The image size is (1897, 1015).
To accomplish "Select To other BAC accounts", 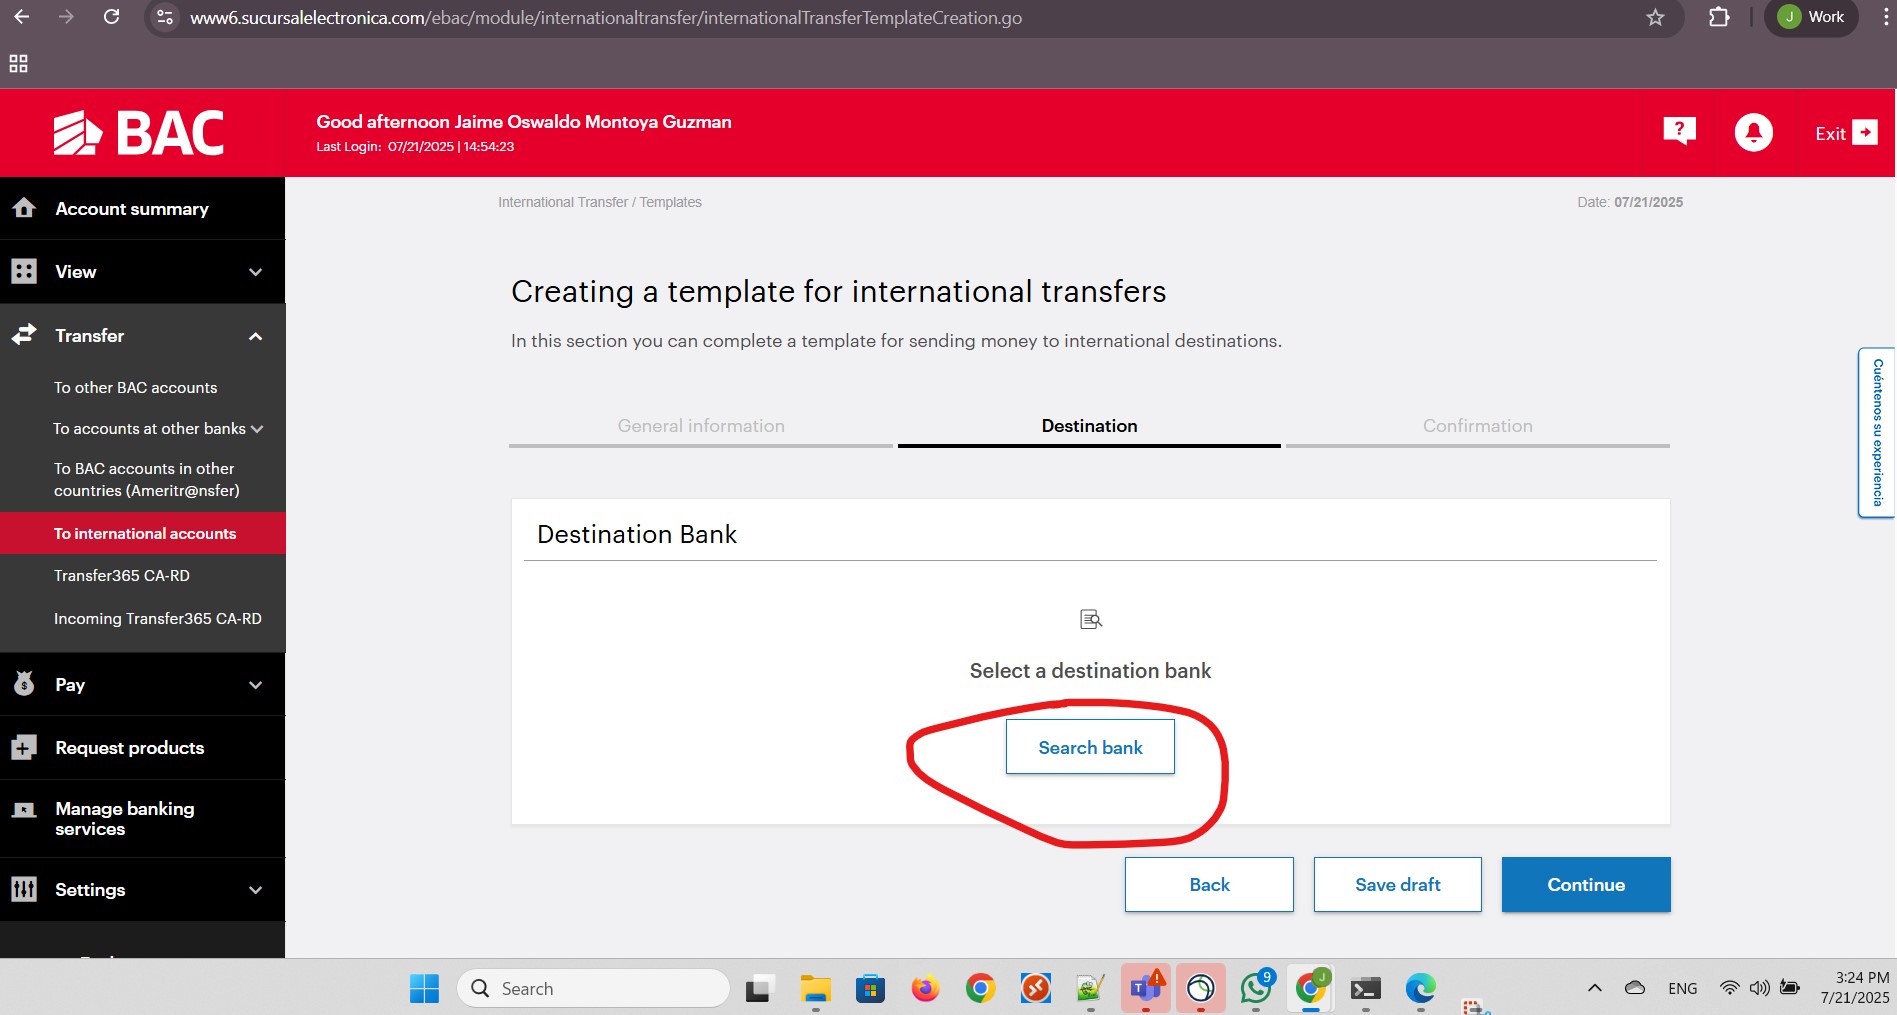I will coord(135,387).
